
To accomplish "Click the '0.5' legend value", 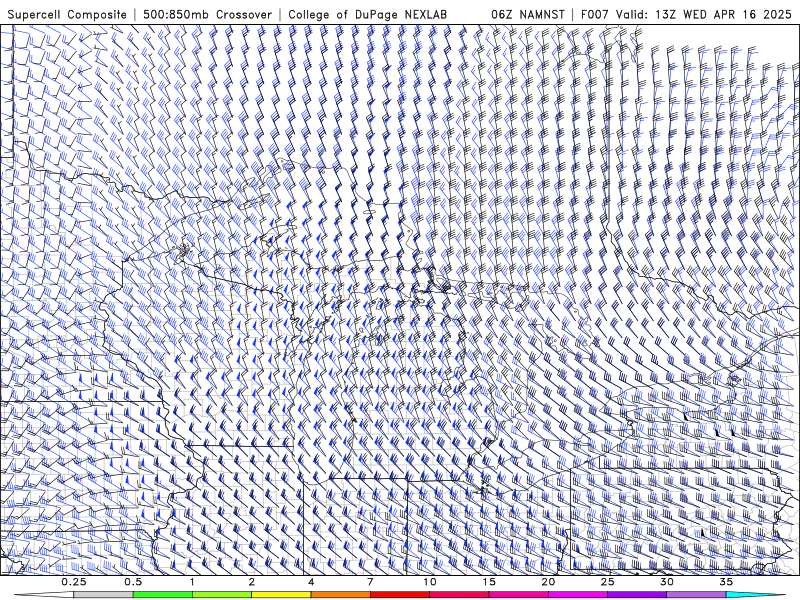I will click(x=133, y=582).
